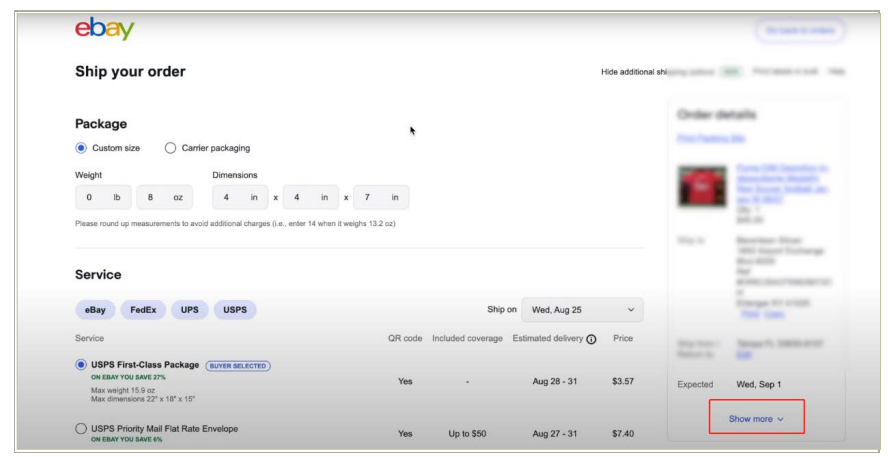Open the Print Packing Slip link
888x457 pixels.
pos(711,138)
